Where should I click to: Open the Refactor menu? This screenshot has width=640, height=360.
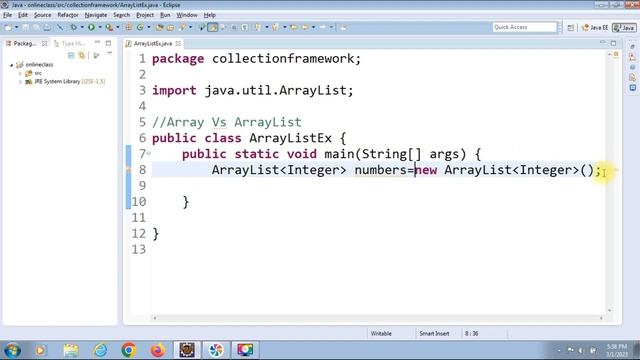point(68,15)
